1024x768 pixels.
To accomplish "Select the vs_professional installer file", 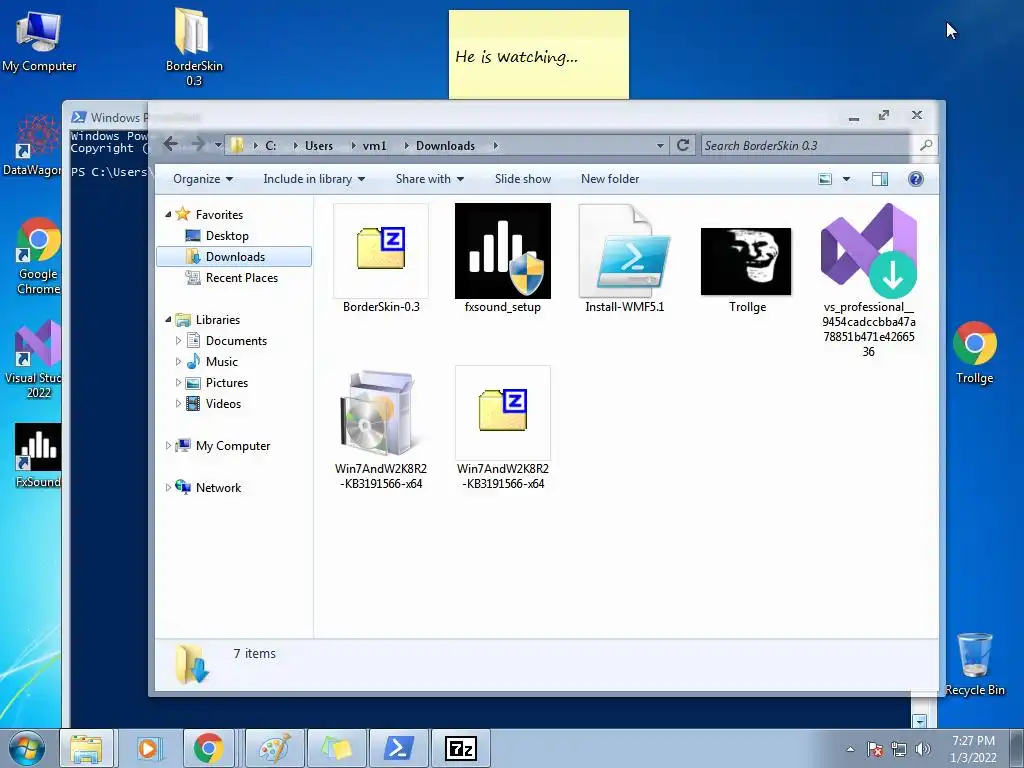I will tap(869, 281).
